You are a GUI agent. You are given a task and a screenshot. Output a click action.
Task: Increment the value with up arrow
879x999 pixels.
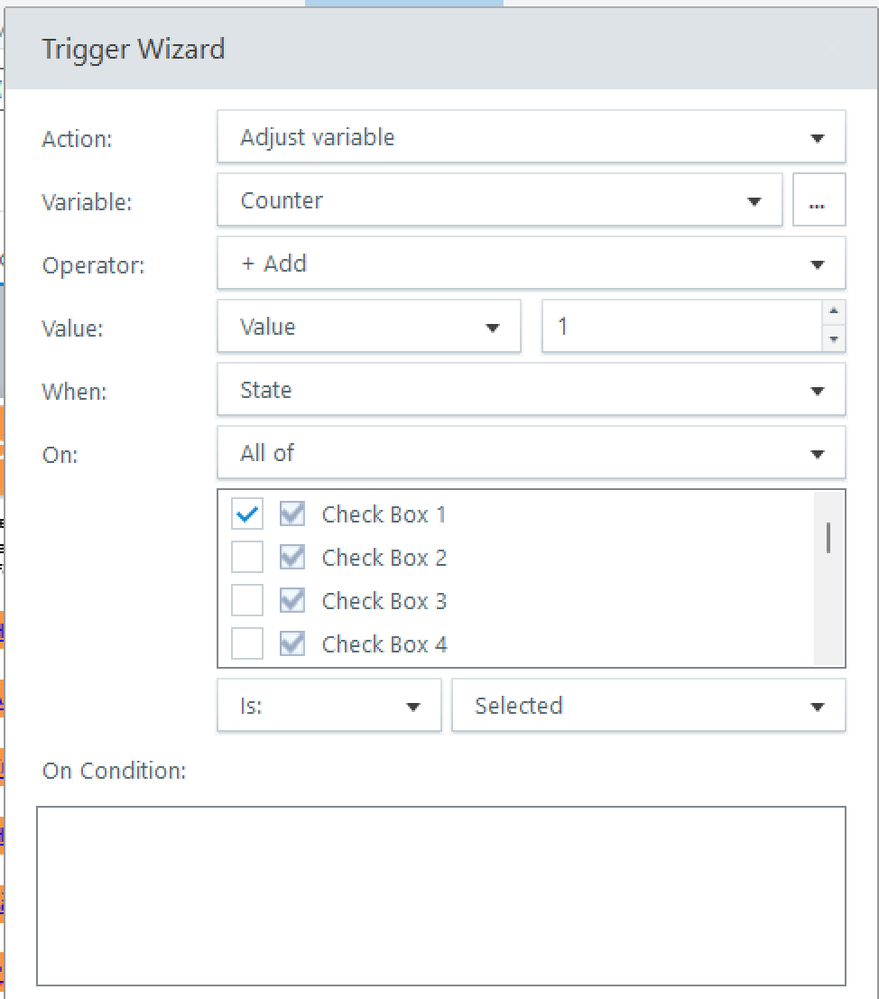click(833, 312)
